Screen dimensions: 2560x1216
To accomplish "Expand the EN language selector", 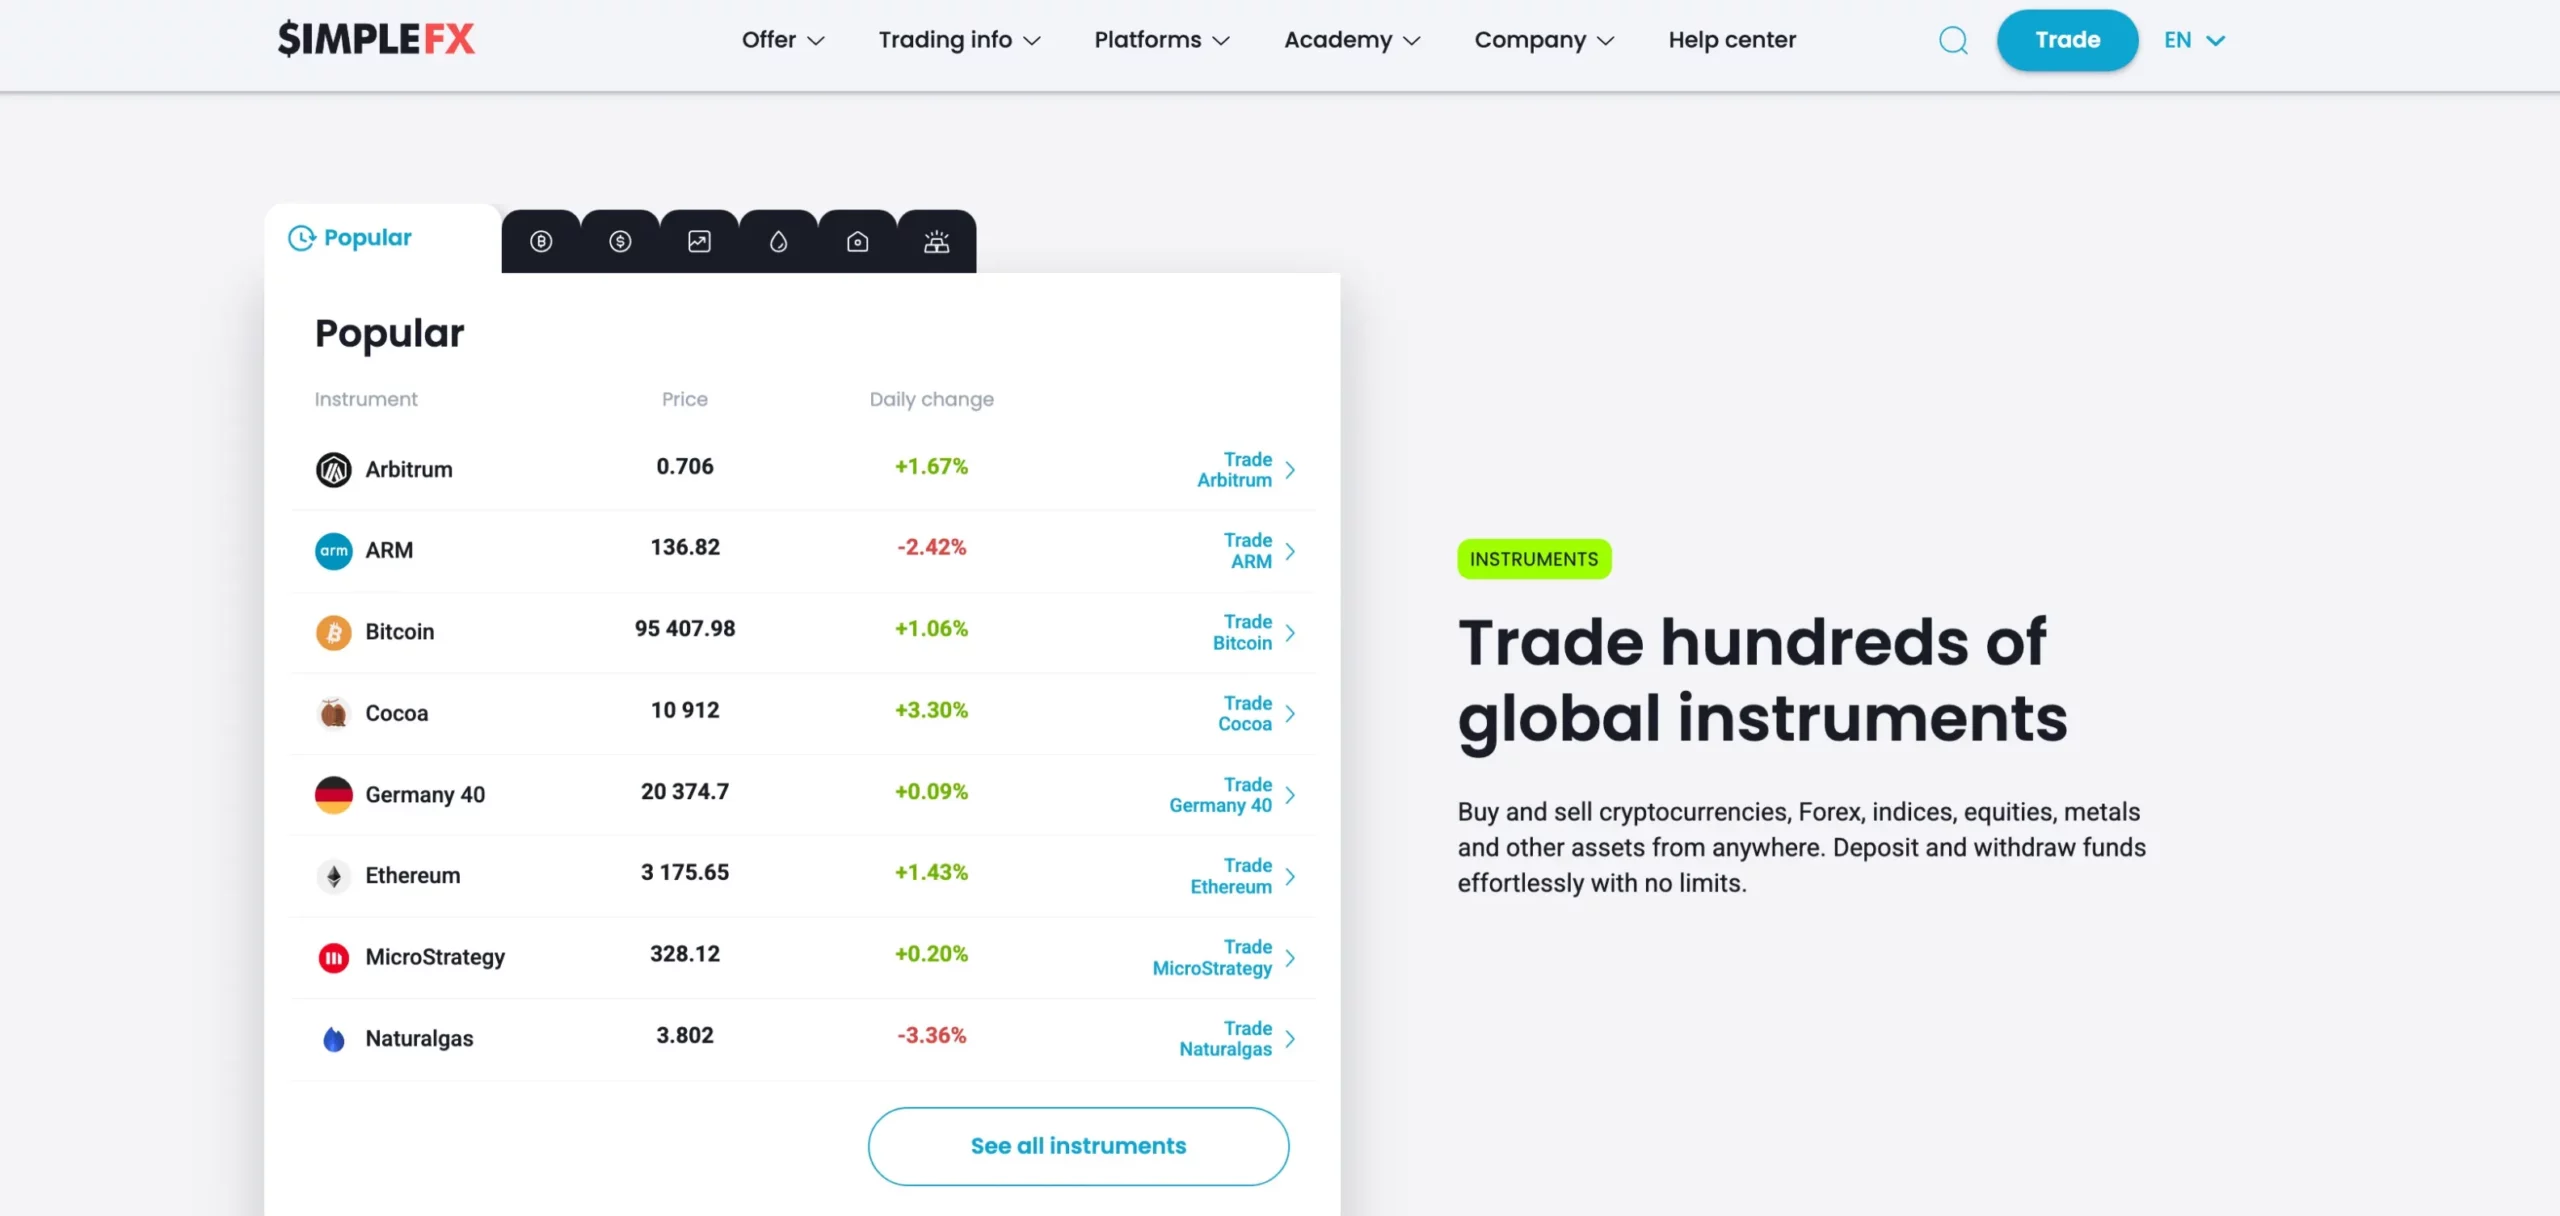I will pos(2193,39).
